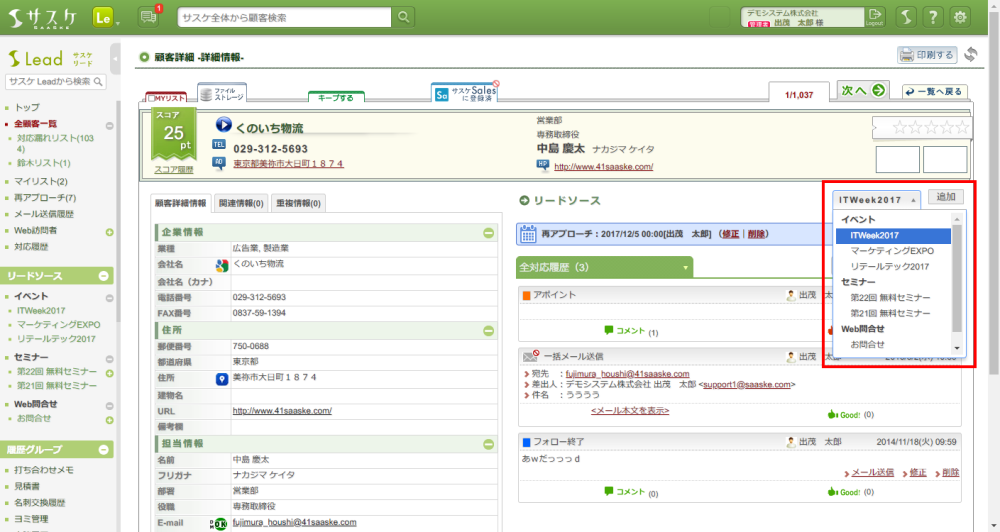
Task: Collapse the 企業情報 section with minus toggle
Action: pyautogui.click(x=488, y=232)
